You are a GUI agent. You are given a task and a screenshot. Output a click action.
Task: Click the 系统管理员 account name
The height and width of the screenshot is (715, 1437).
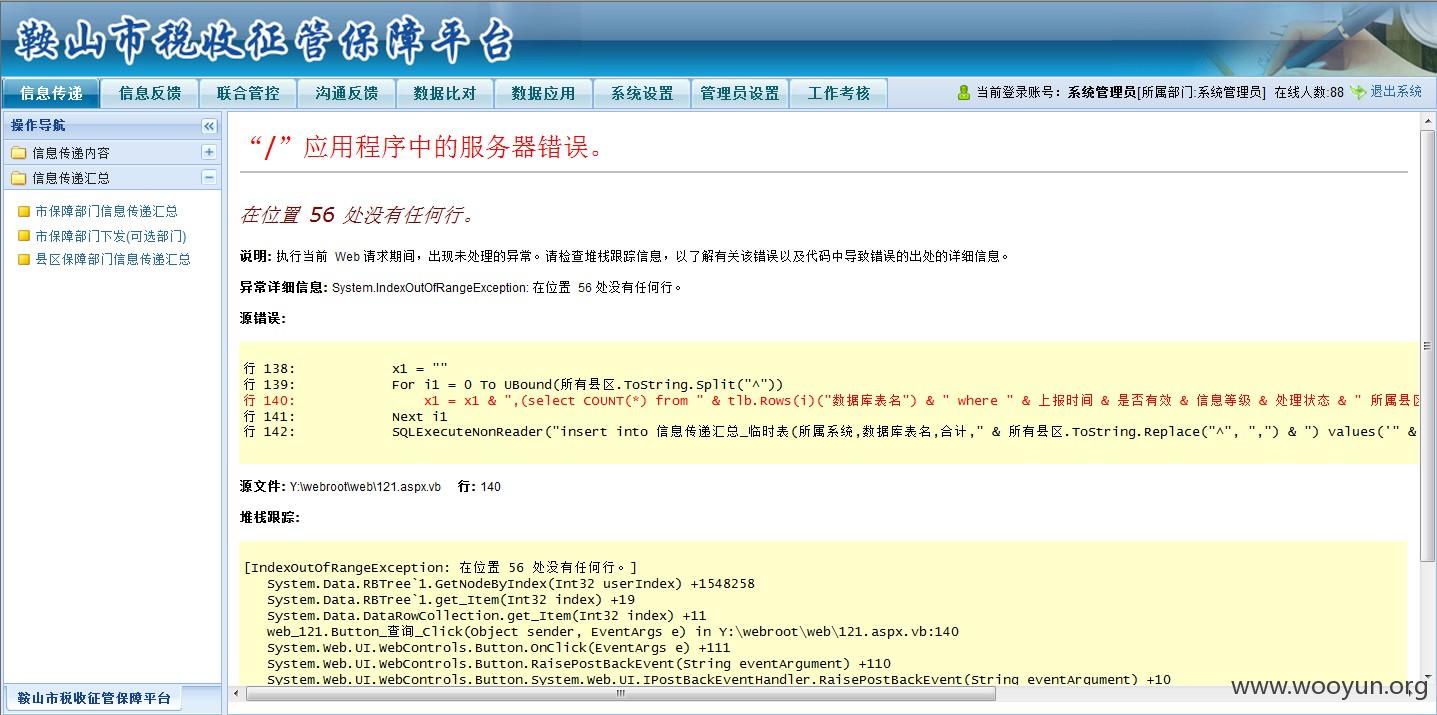[1102, 92]
